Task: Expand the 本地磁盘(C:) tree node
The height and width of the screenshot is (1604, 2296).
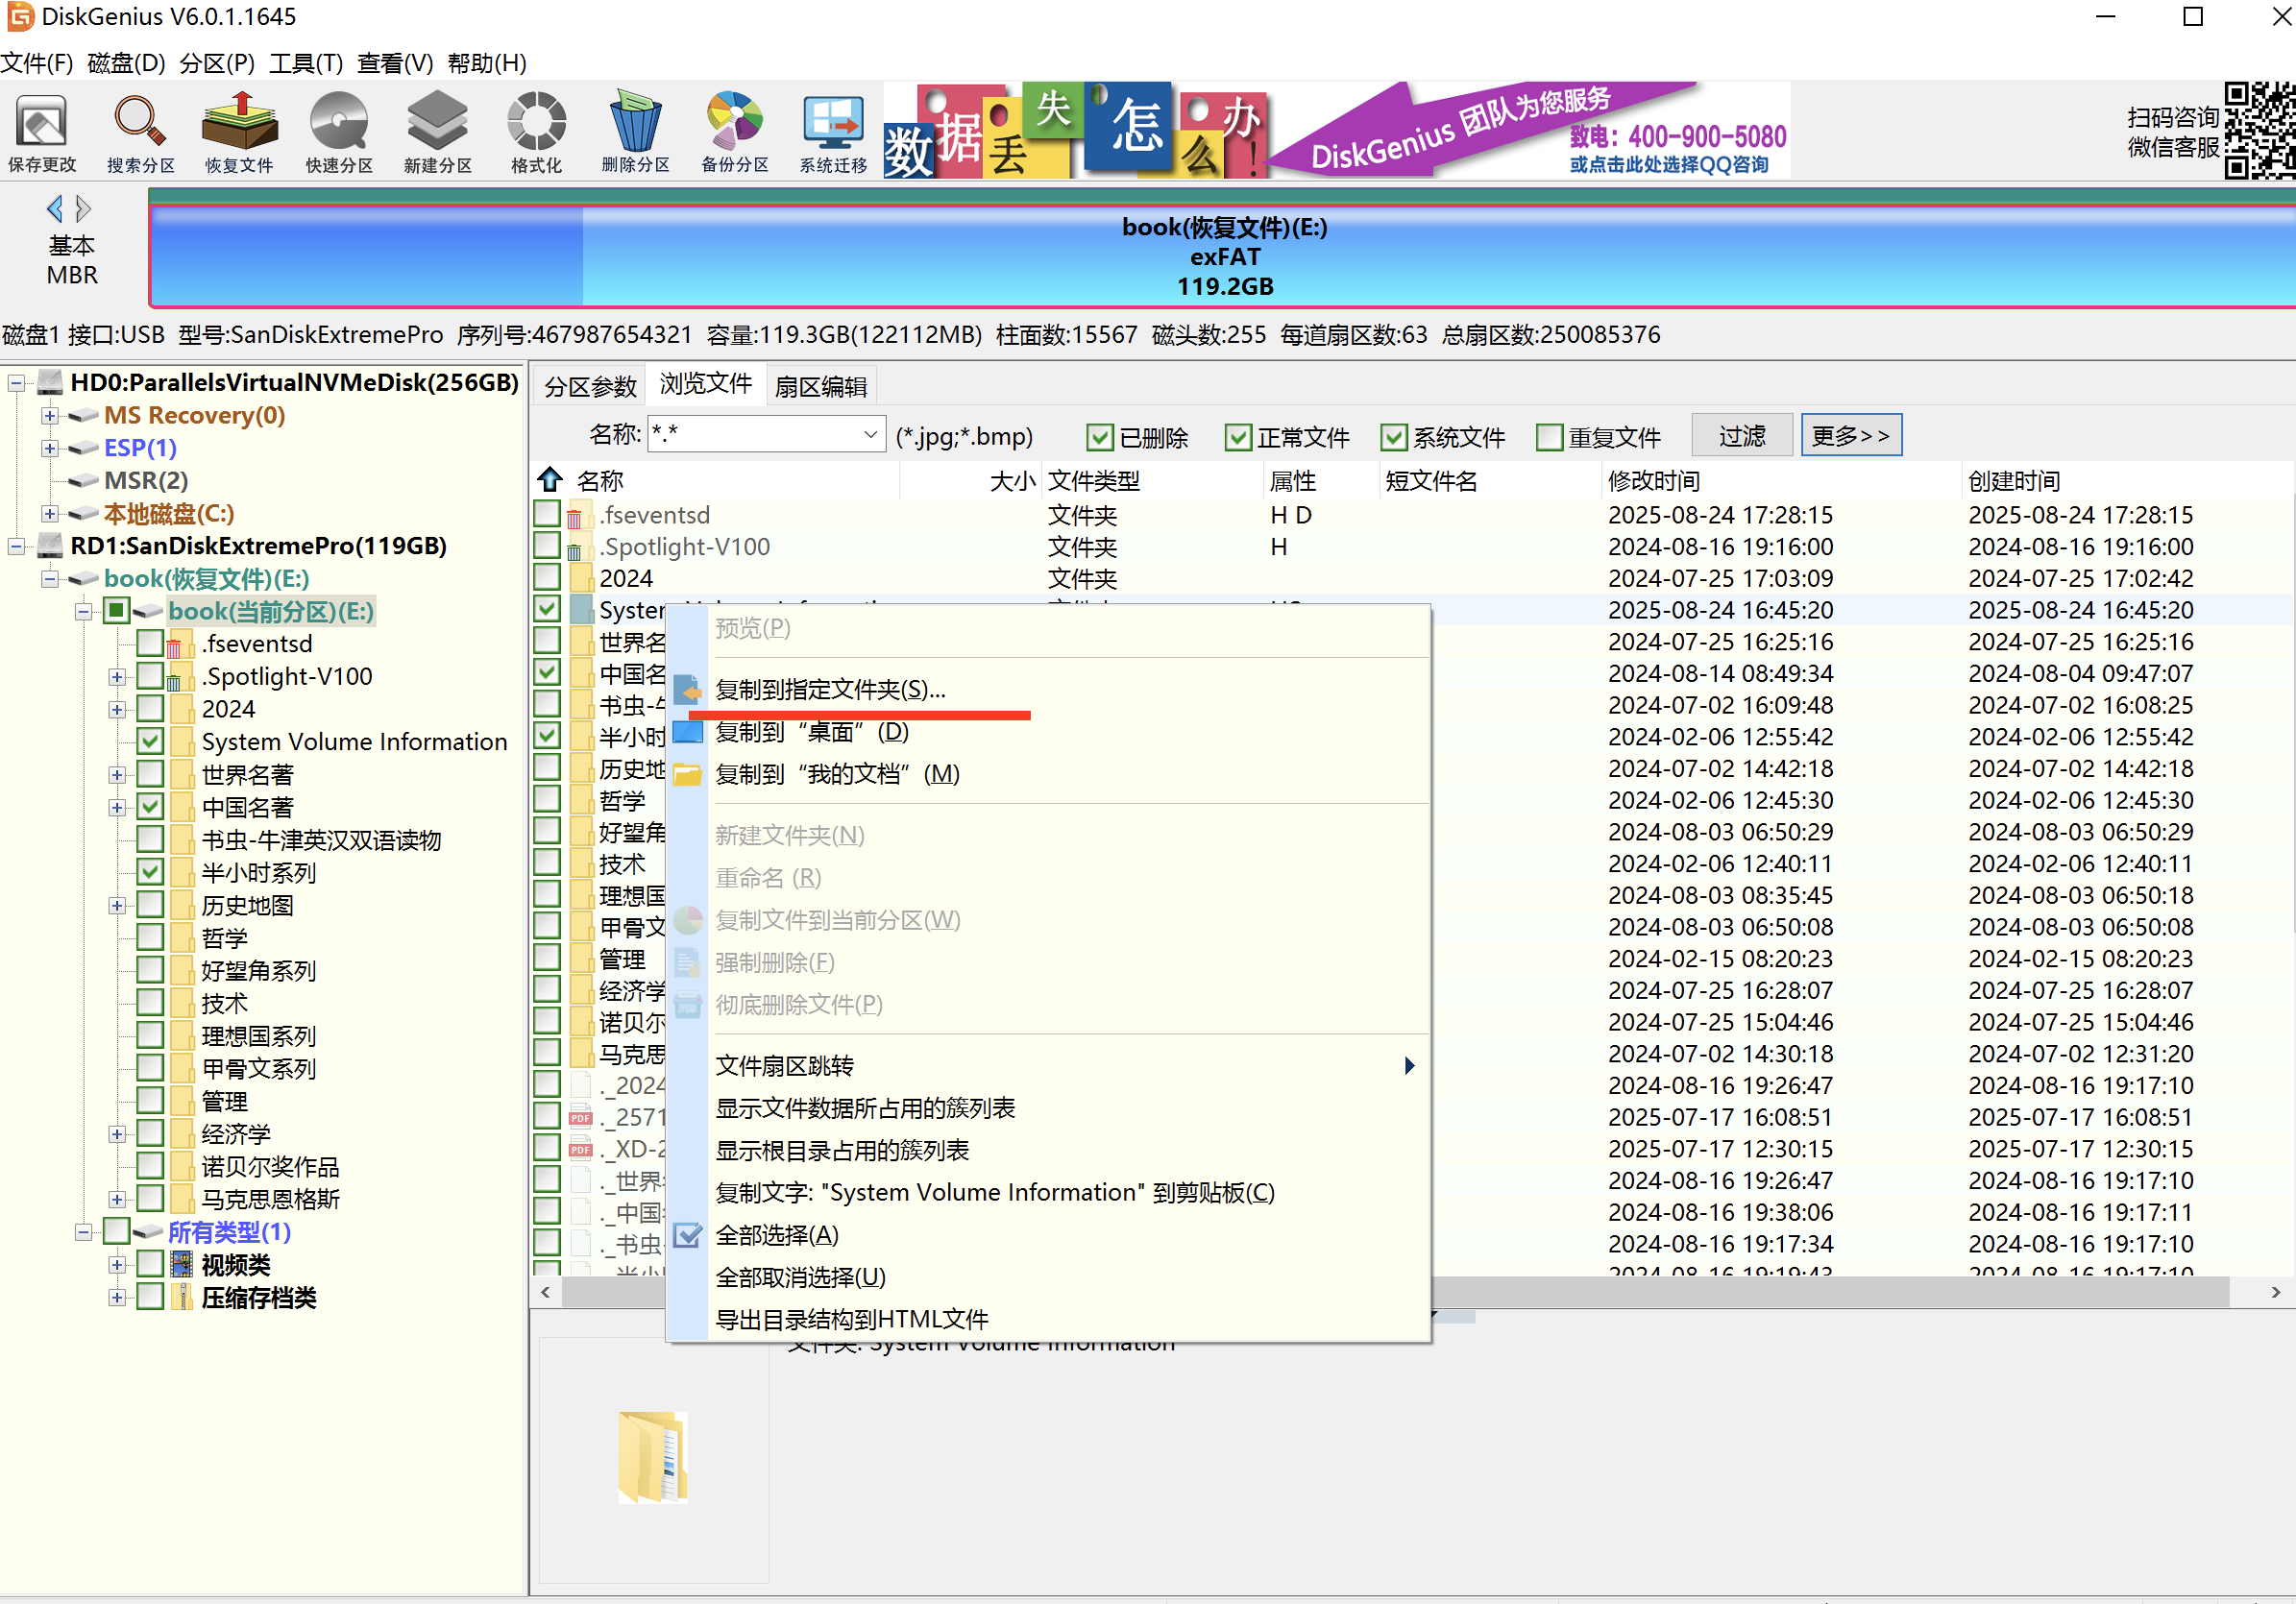Action: 50,514
